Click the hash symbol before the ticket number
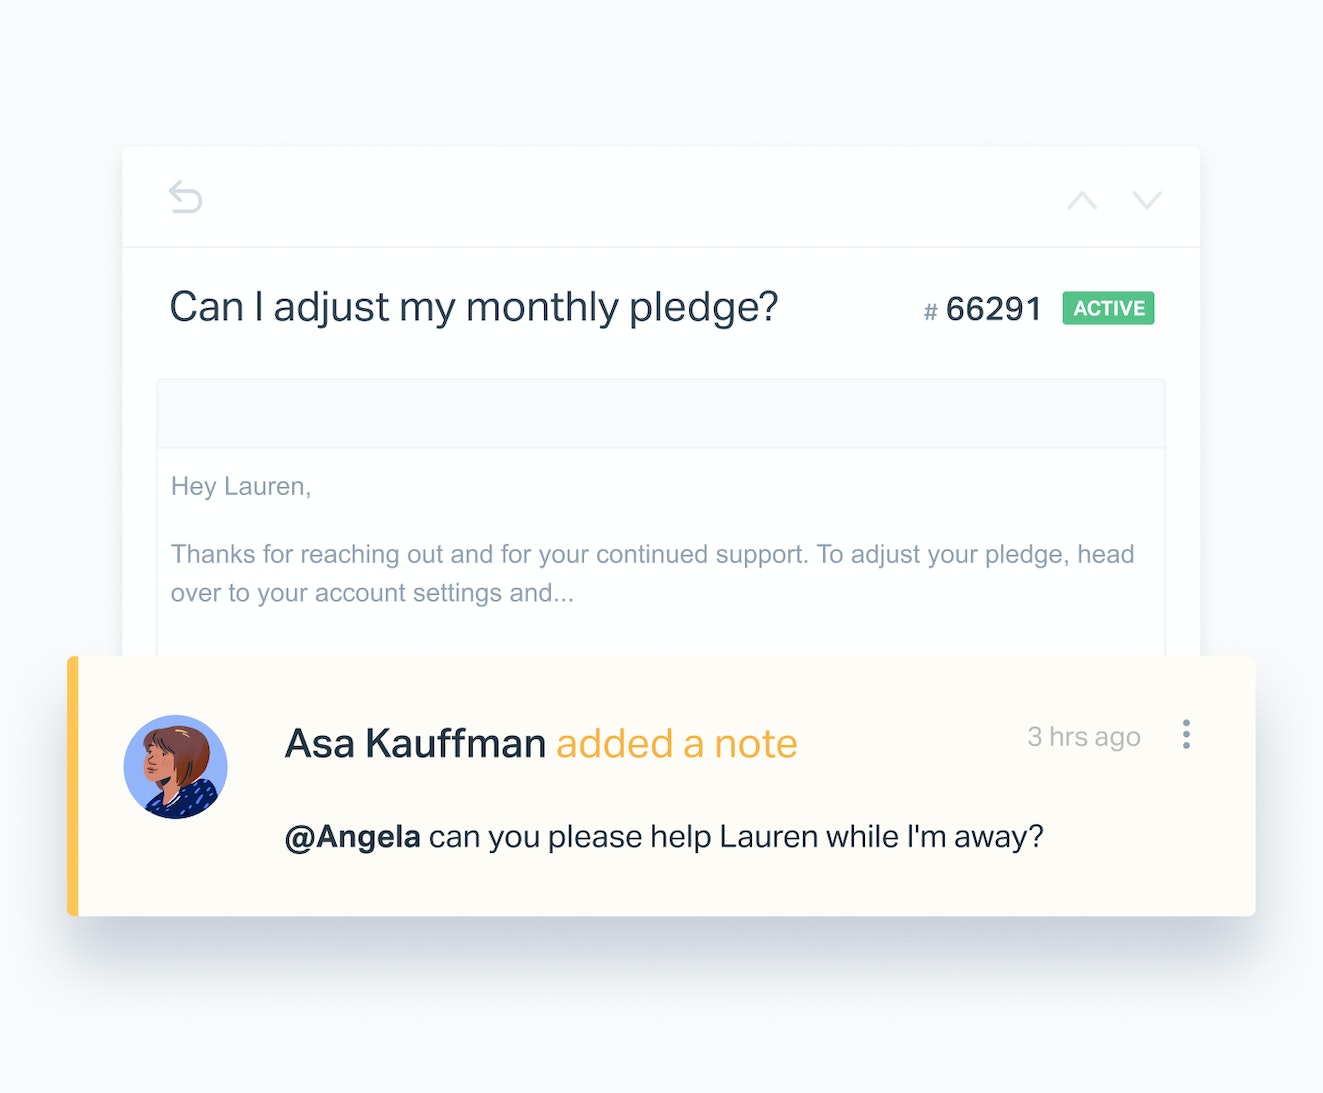 coord(930,312)
